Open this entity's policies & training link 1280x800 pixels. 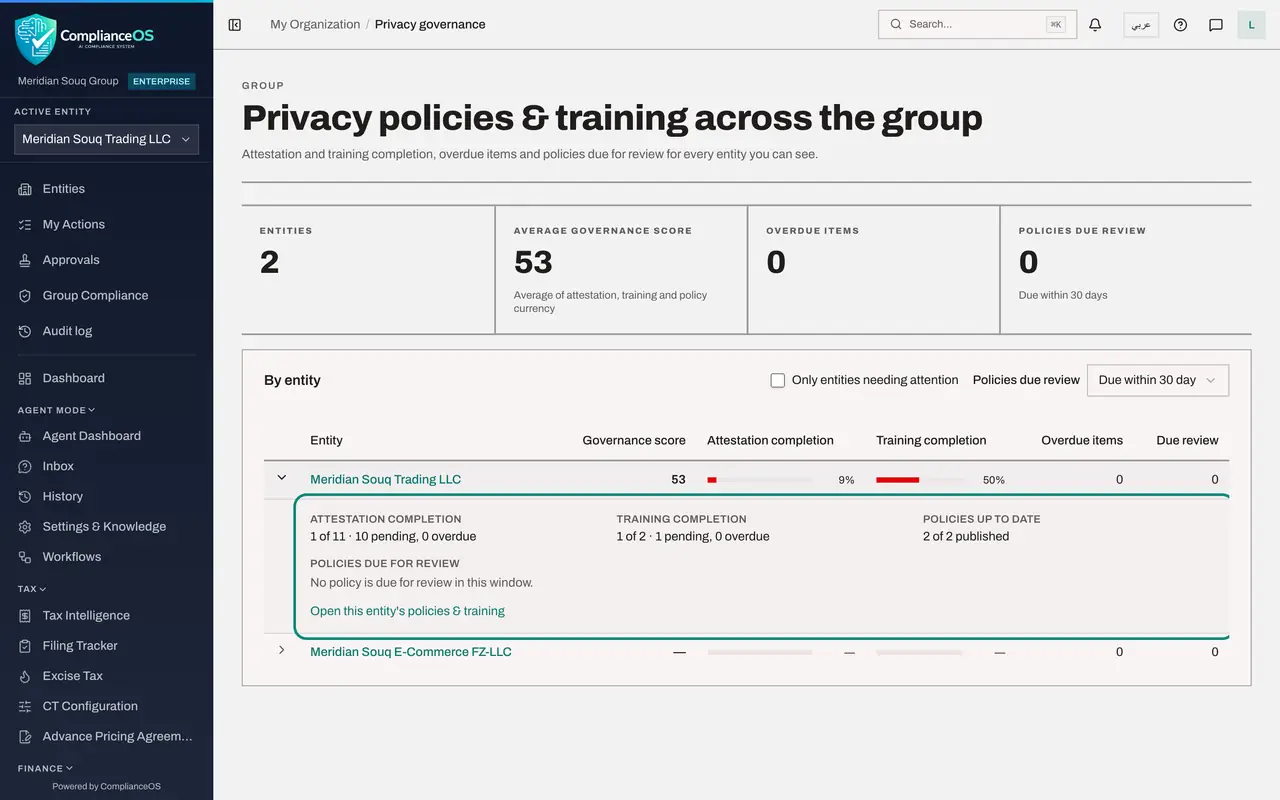pyautogui.click(x=407, y=611)
